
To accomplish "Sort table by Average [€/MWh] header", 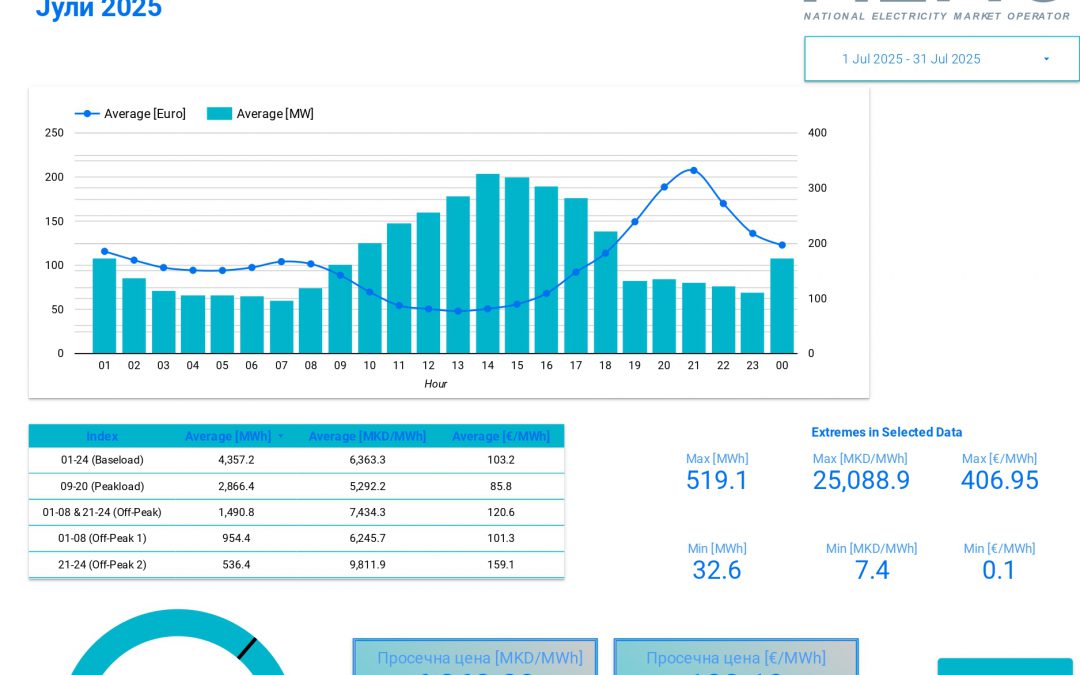I will (x=500, y=437).
